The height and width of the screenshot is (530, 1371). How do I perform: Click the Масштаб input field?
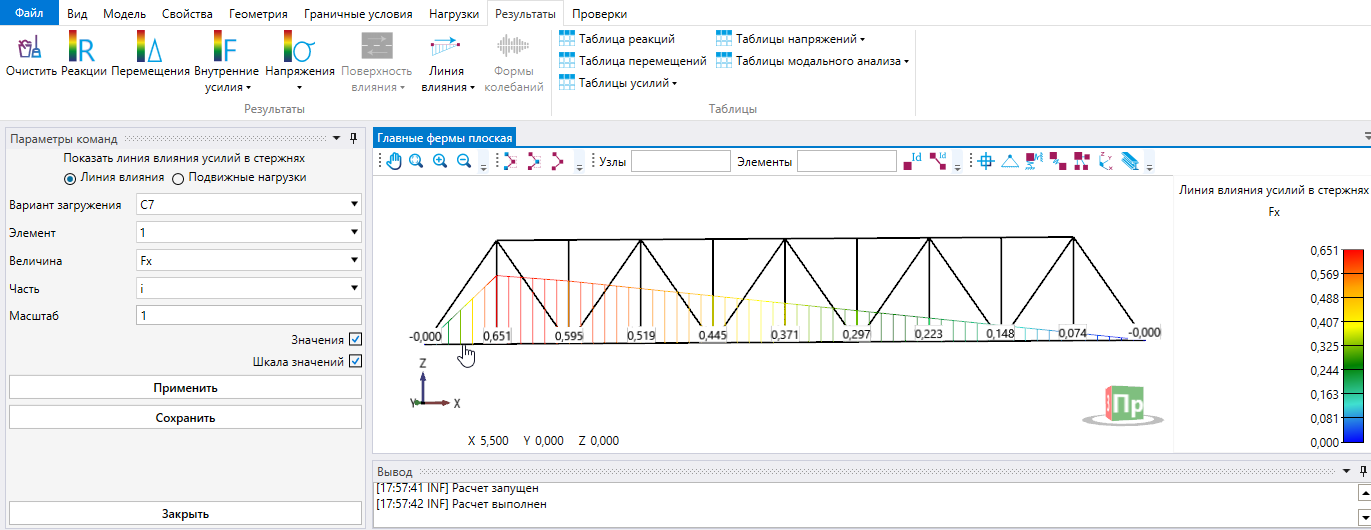(249, 315)
